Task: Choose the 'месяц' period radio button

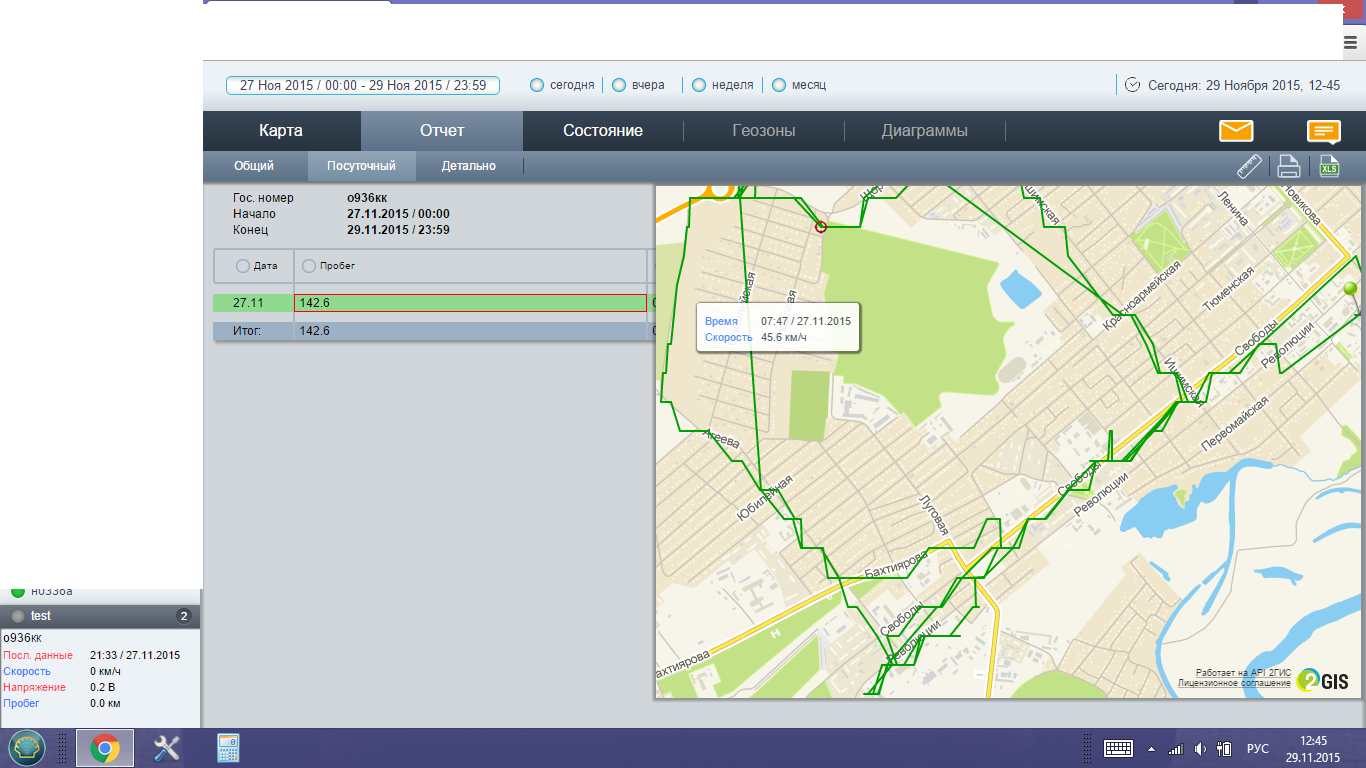Action: [780, 85]
